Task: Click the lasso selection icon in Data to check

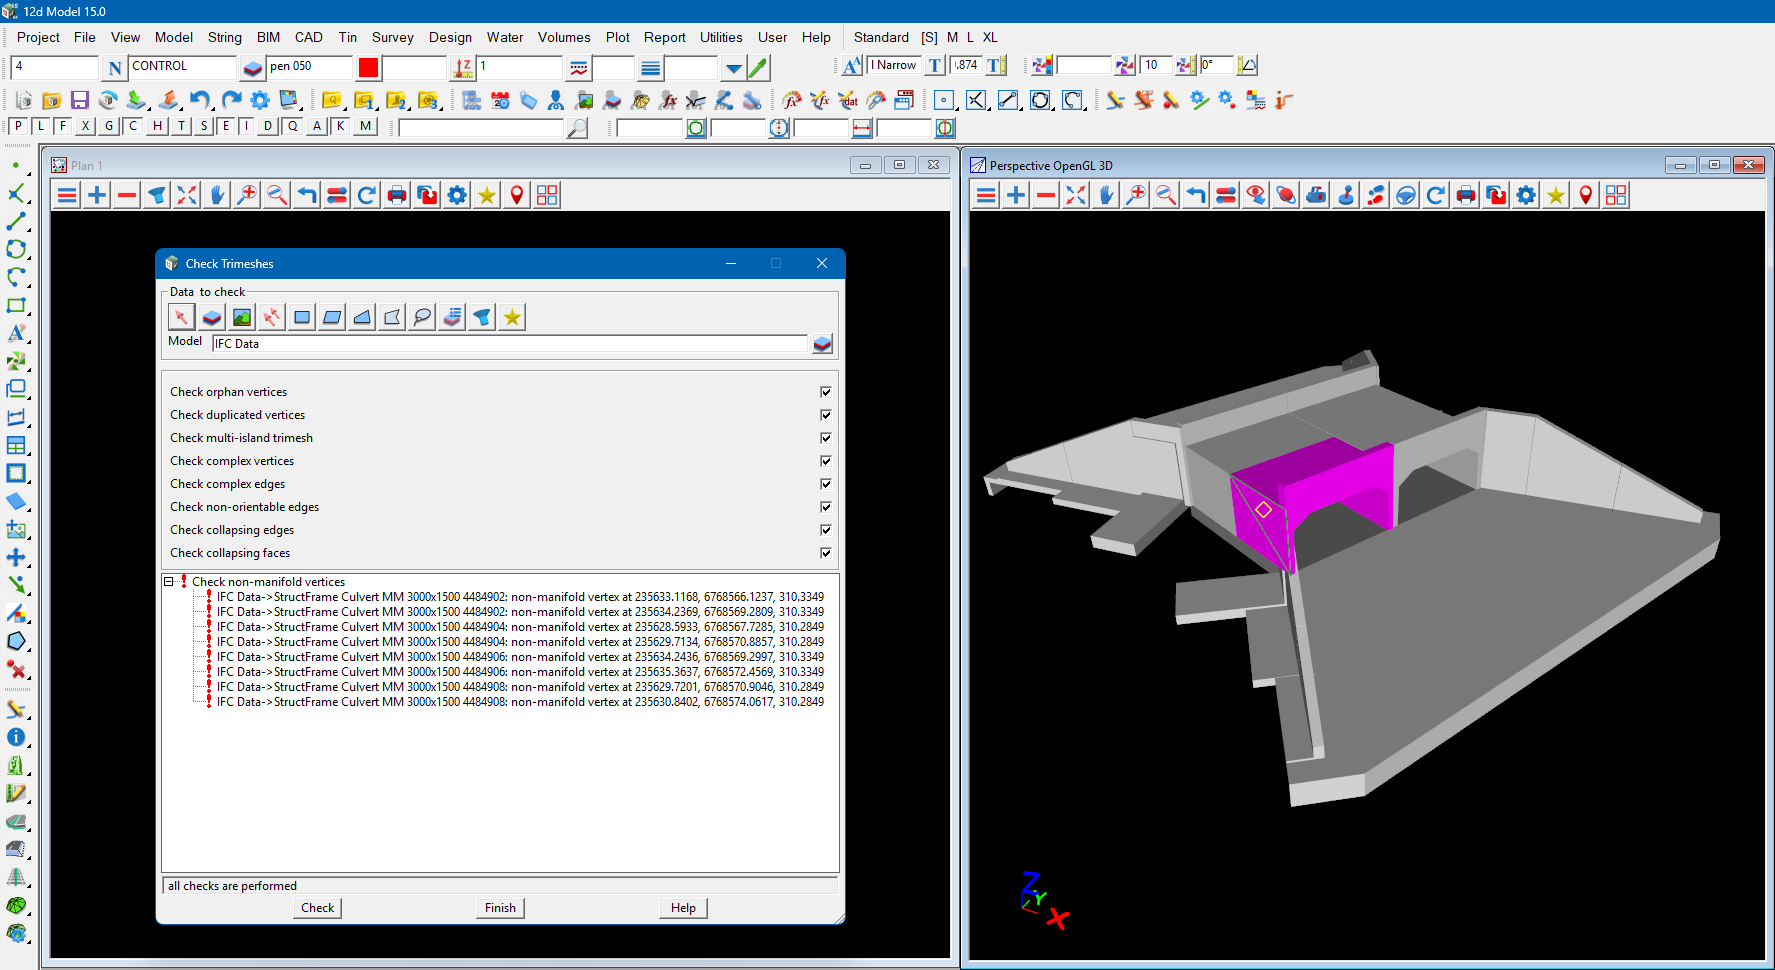Action: [423, 317]
